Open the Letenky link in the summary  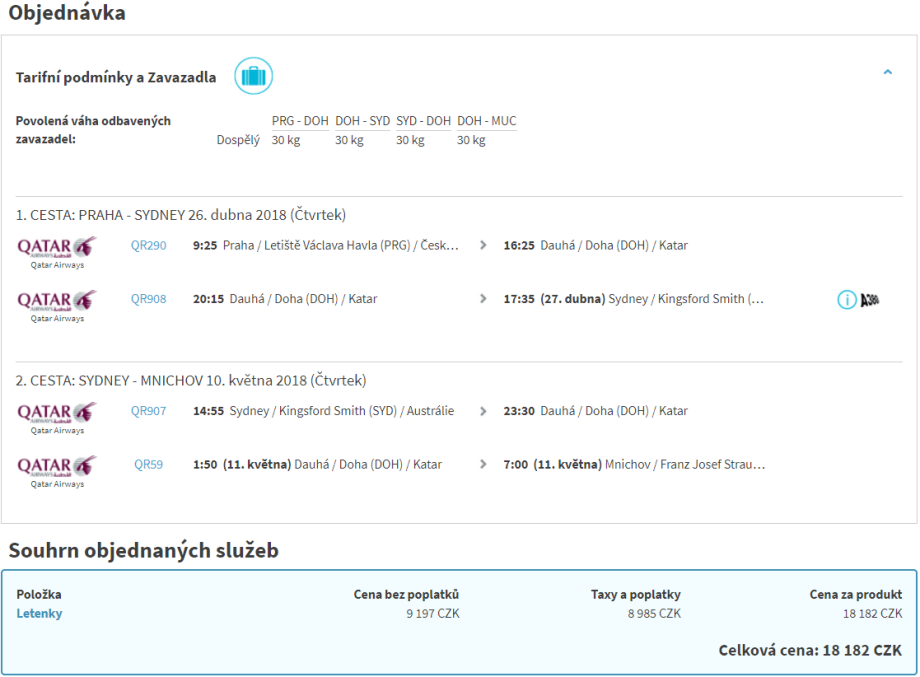pos(39,614)
